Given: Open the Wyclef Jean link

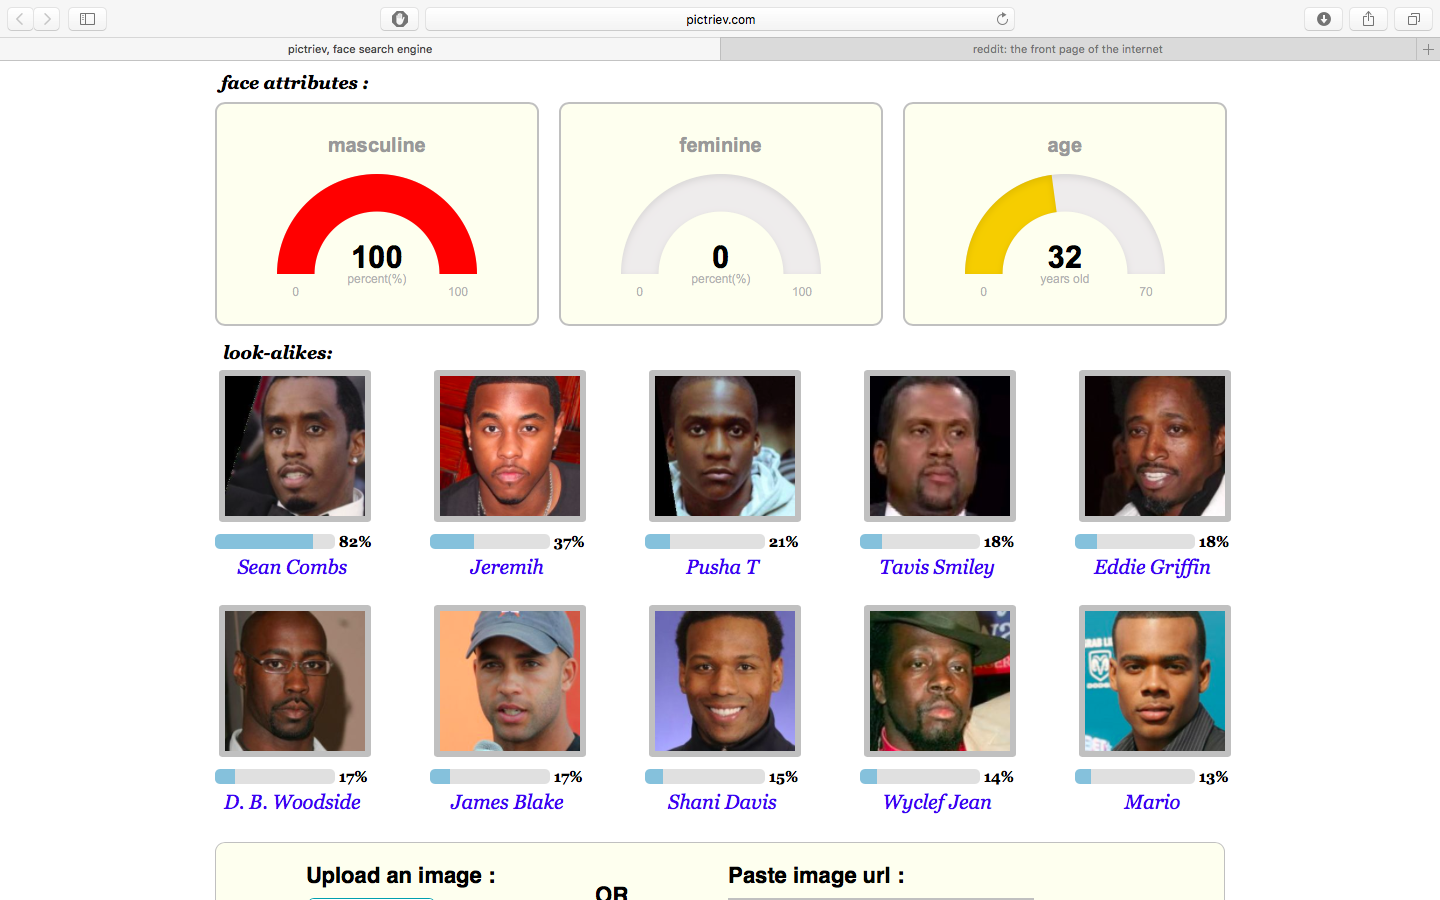Looking at the screenshot, I should (937, 802).
